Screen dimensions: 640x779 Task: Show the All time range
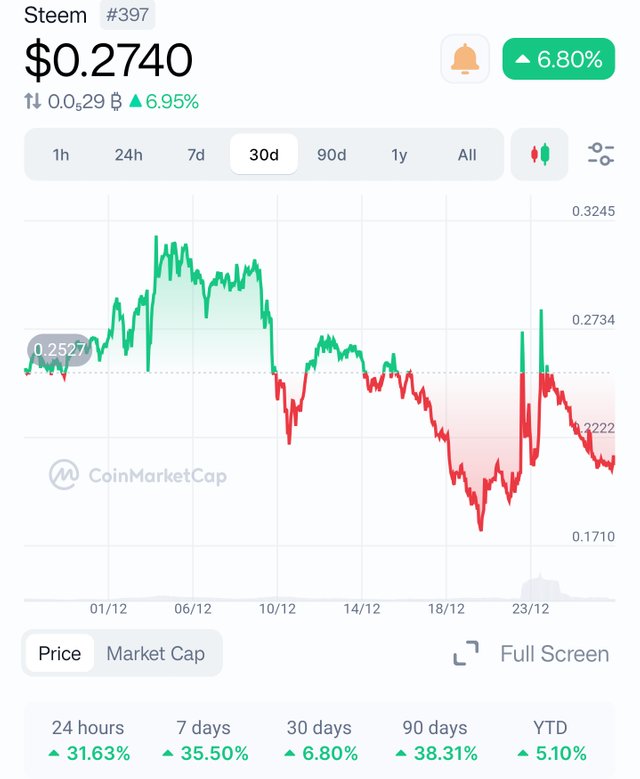(467, 155)
